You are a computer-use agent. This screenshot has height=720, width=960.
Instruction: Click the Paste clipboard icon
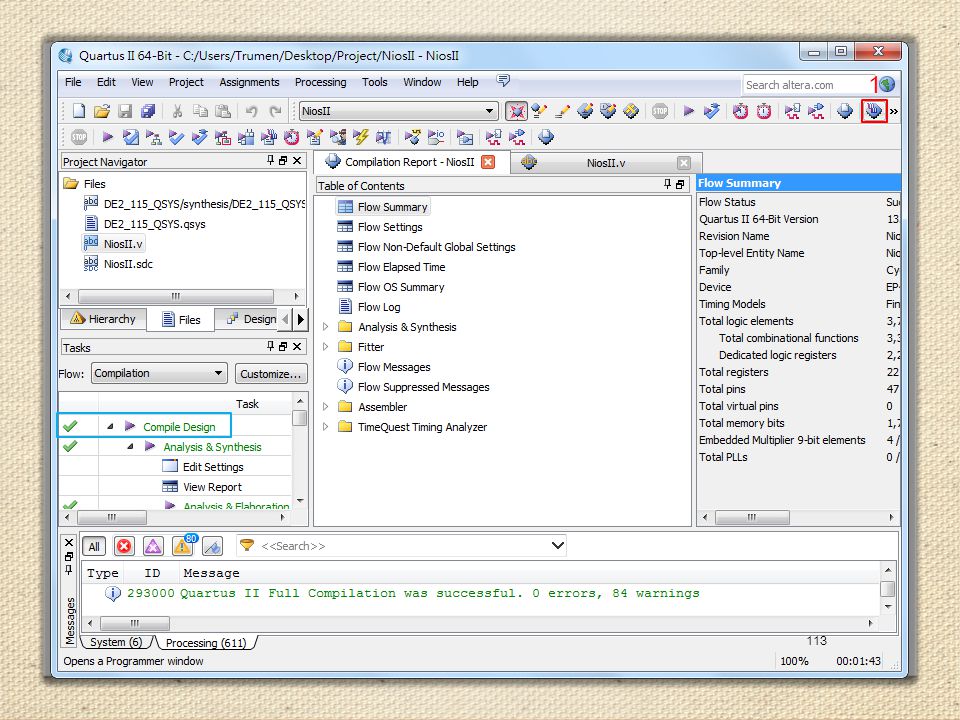click(x=223, y=111)
